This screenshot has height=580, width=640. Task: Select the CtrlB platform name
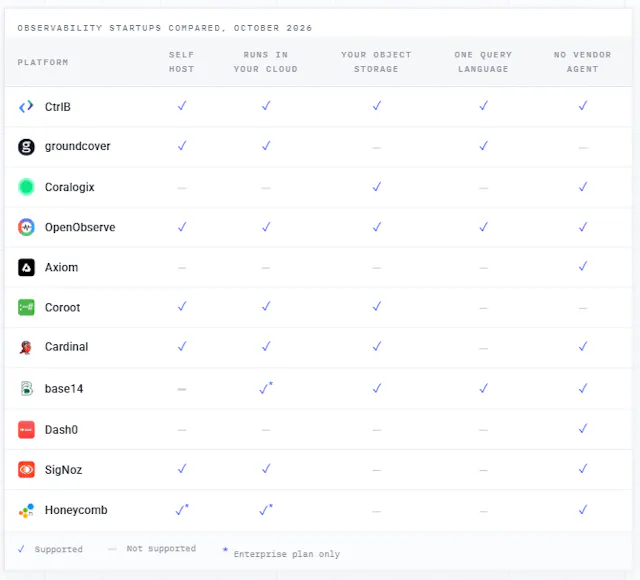click(x=58, y=107)
